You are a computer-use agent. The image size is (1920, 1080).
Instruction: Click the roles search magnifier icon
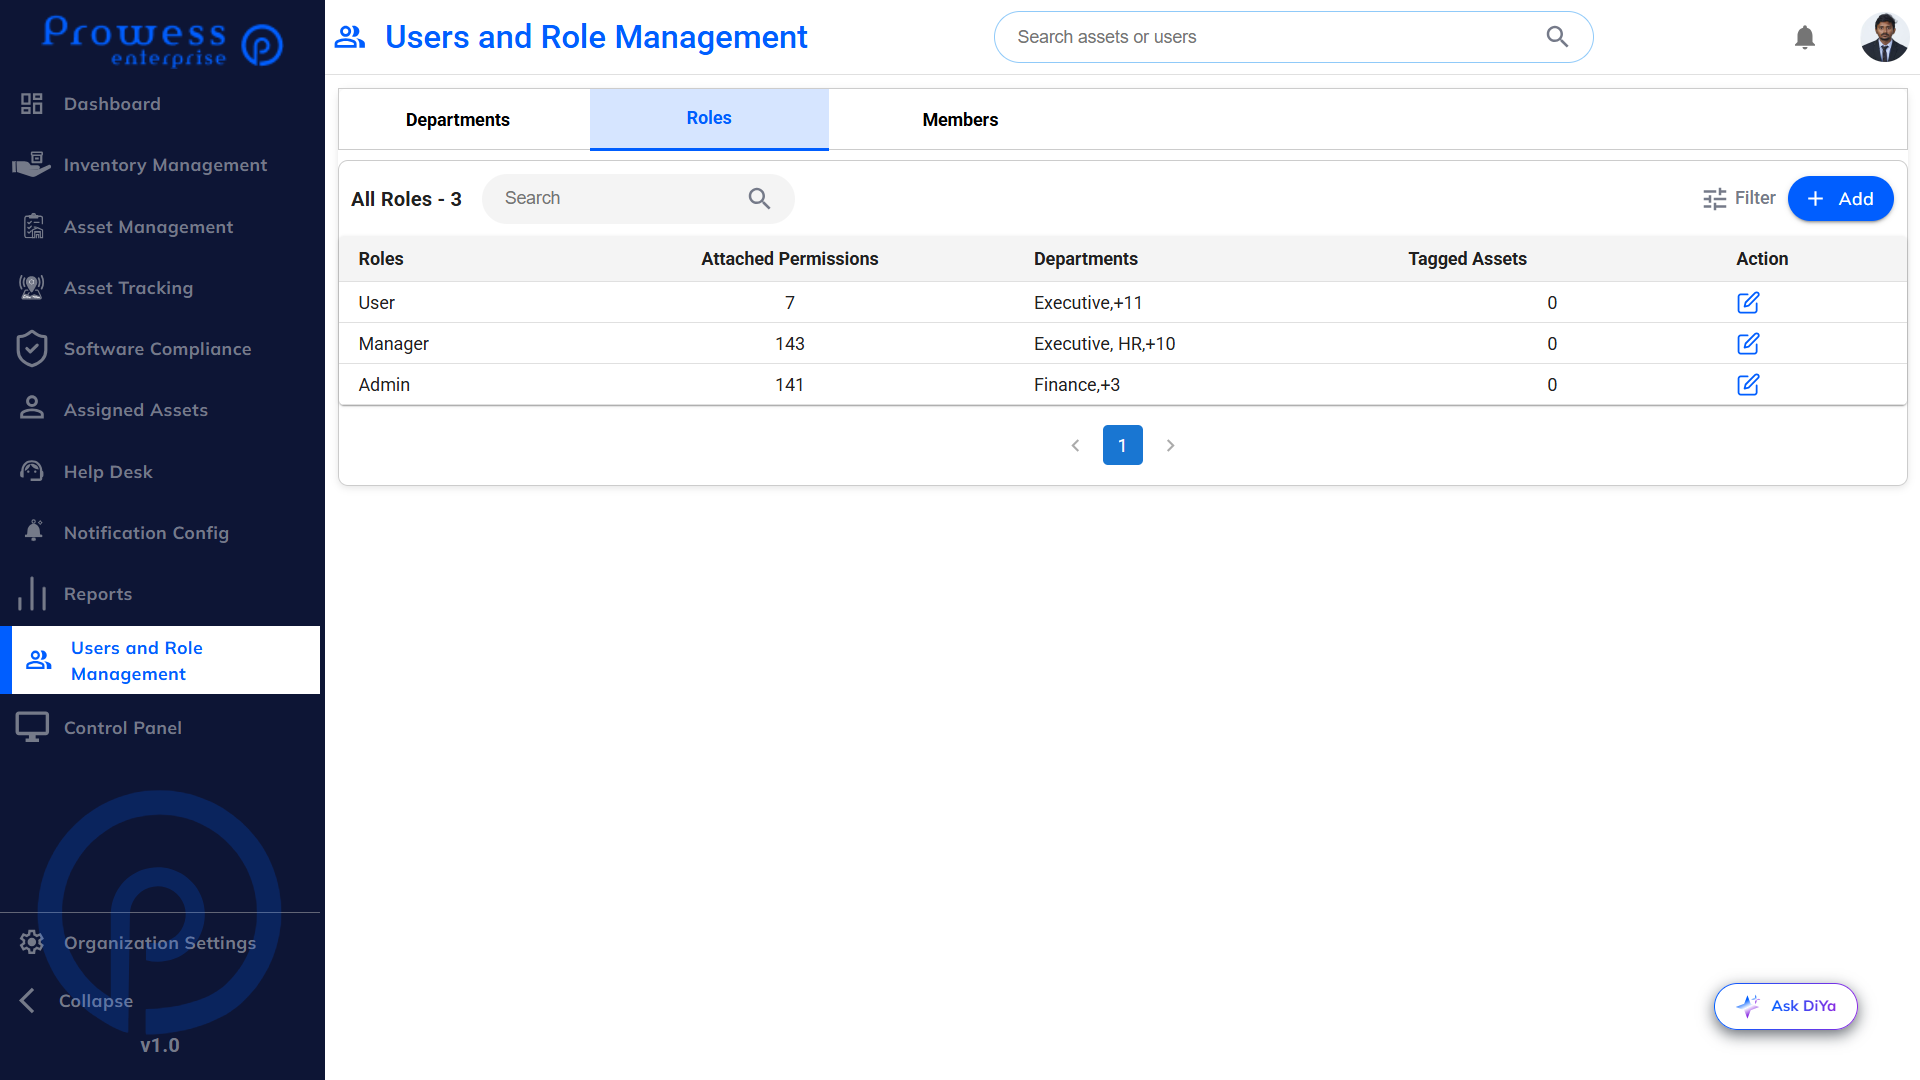click(x=759, y=198)
